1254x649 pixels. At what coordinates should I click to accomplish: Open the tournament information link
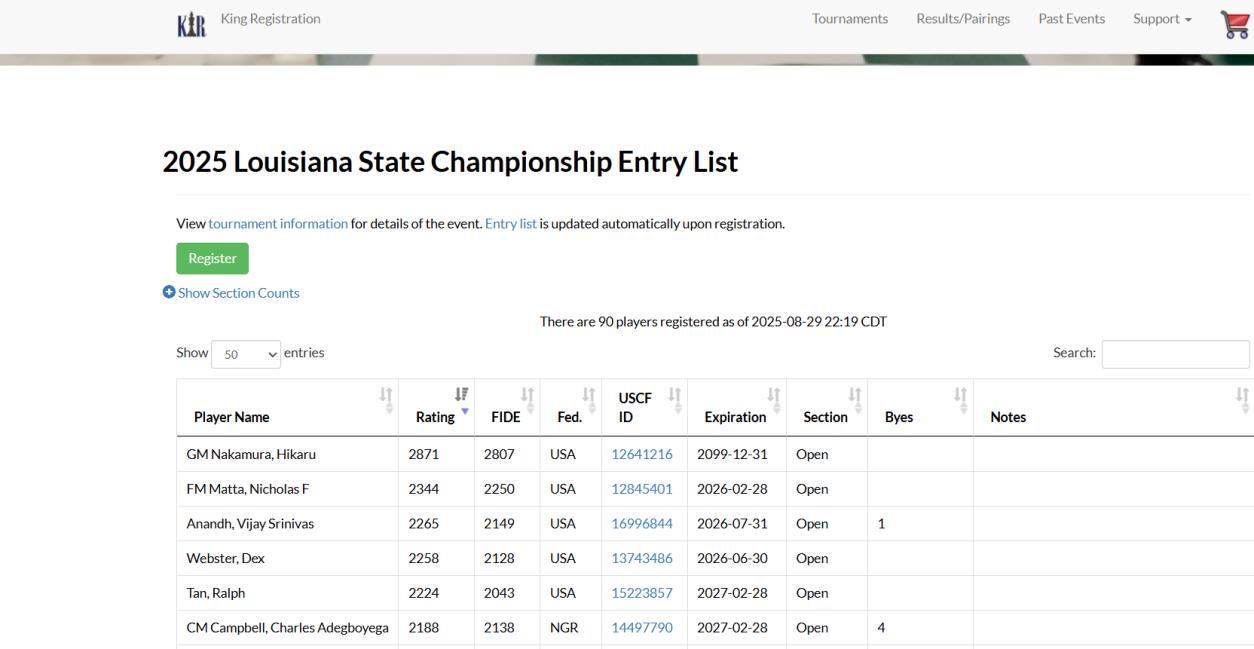point(278,224)
